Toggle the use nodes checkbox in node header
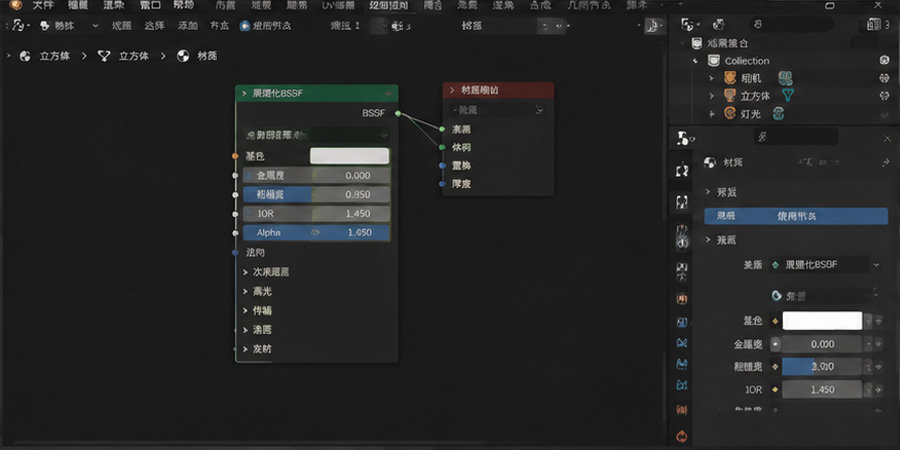Viewport: 900px width, 450px height. 245,26
